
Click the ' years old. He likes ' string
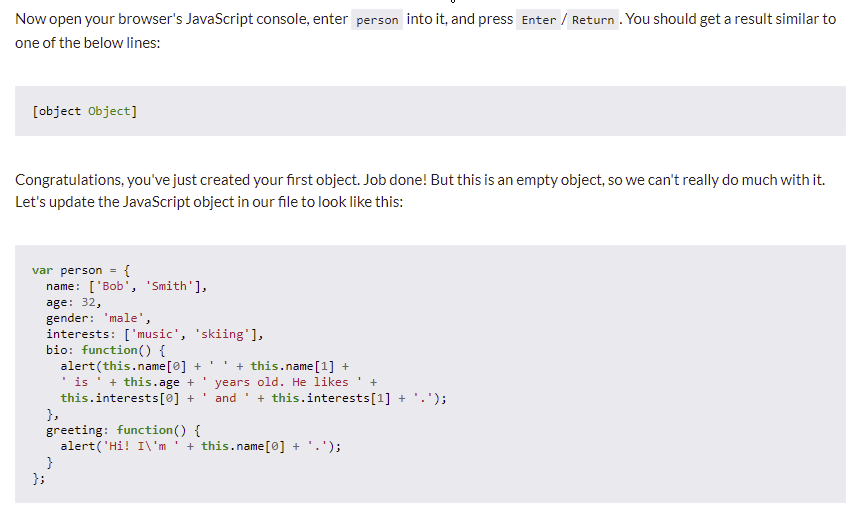tap(281, 382)
